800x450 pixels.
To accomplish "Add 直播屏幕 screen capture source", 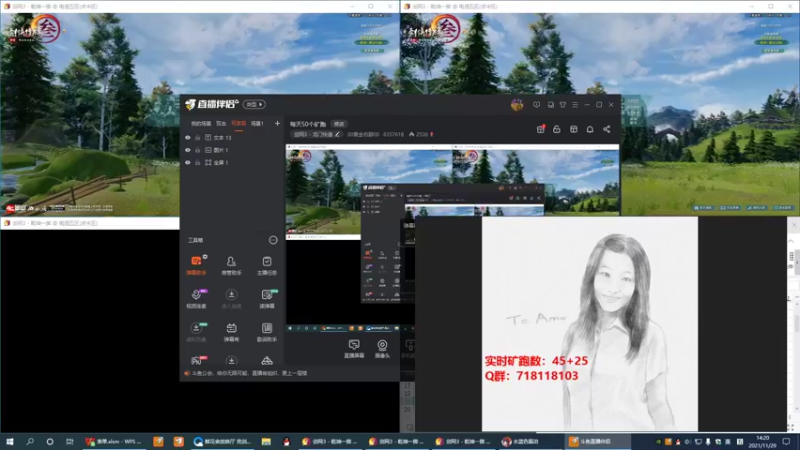I will 354,348.
